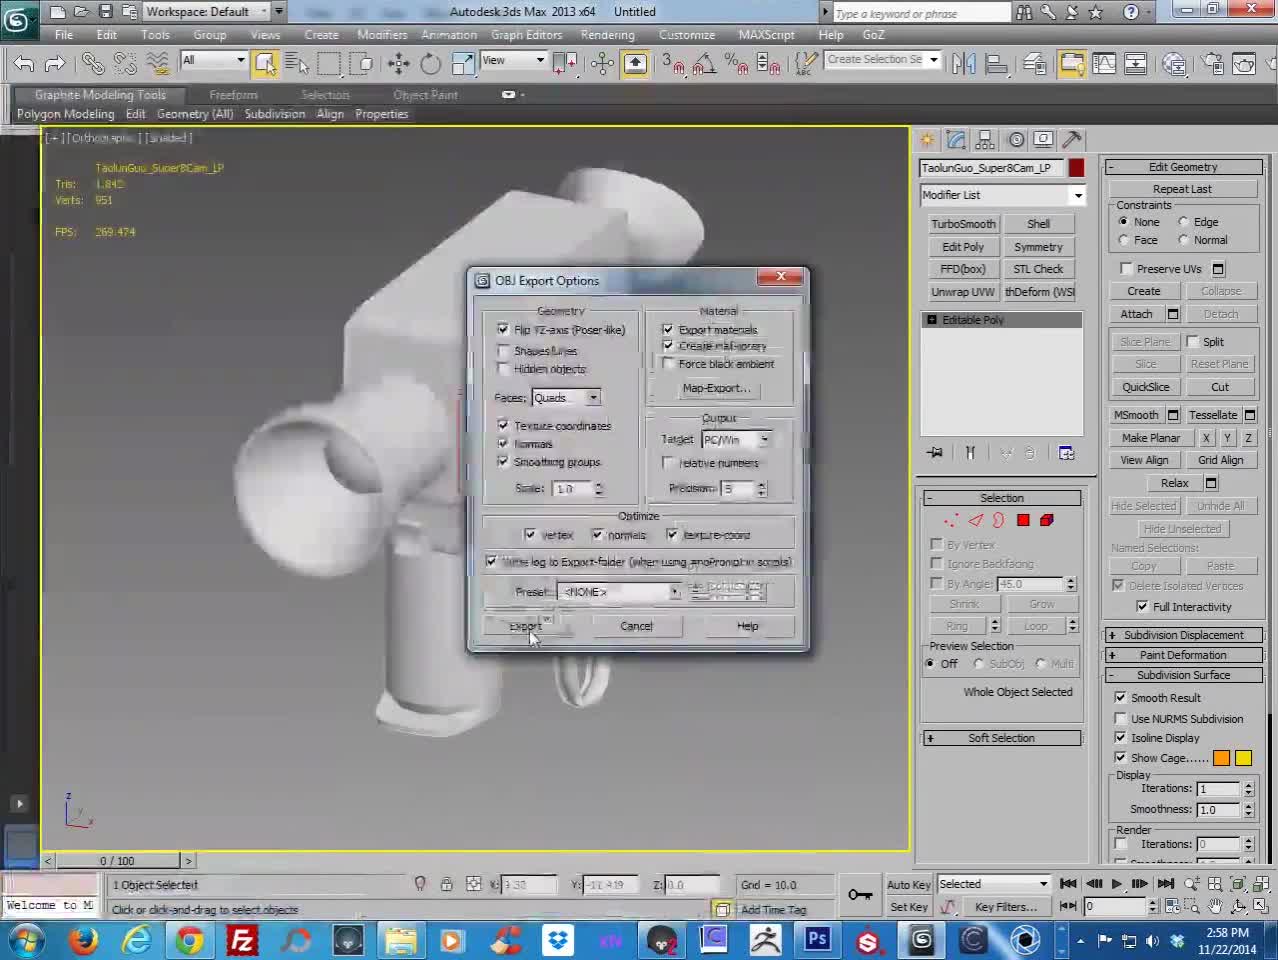The width and height of the screenshot is (1278, 960).
Task: Open Configure Modifier Sets icon
Action: (1067, 453)
